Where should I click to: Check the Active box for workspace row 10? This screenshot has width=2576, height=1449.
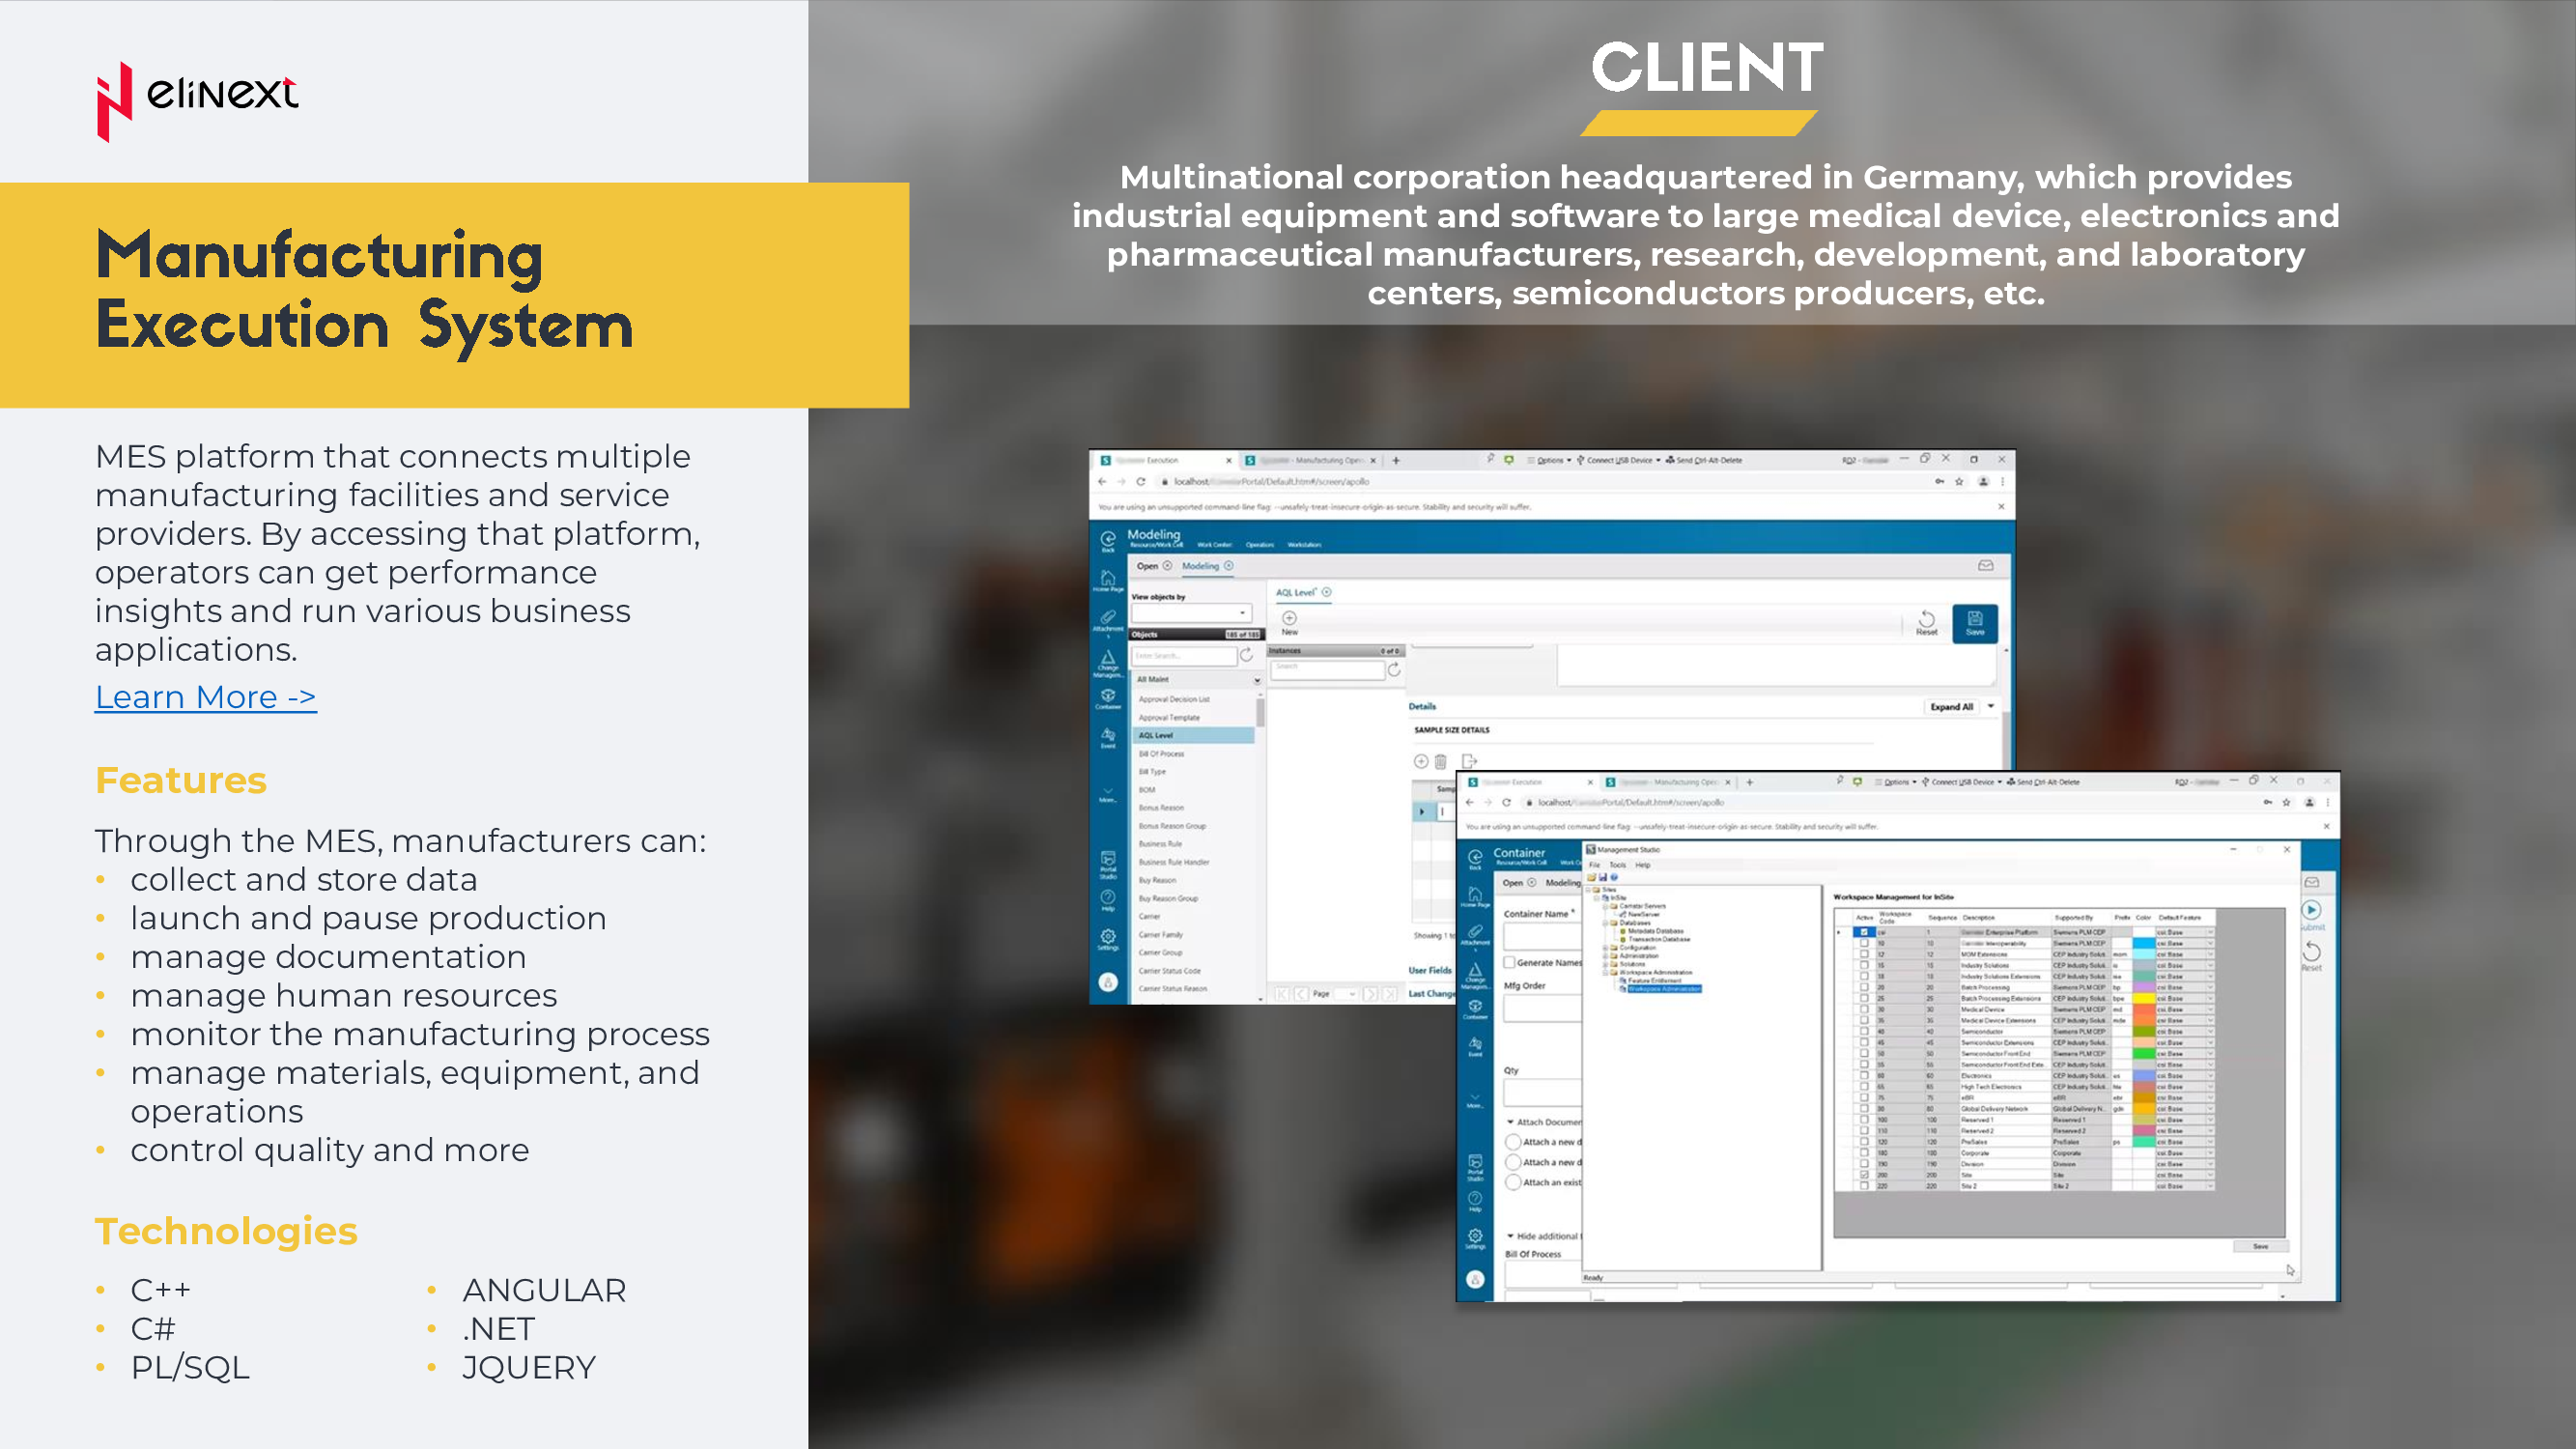[1864, 943]
